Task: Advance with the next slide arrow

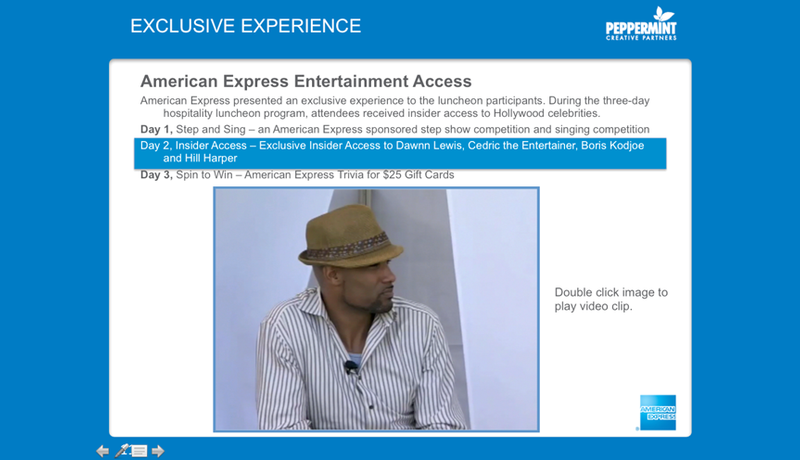Action: (158, 451)
